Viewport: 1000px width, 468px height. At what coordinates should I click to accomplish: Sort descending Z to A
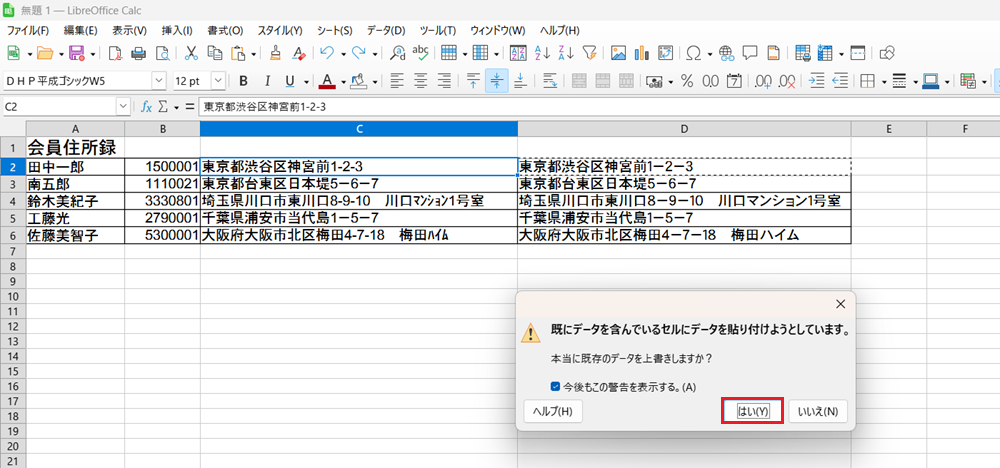tap(566, 53)
